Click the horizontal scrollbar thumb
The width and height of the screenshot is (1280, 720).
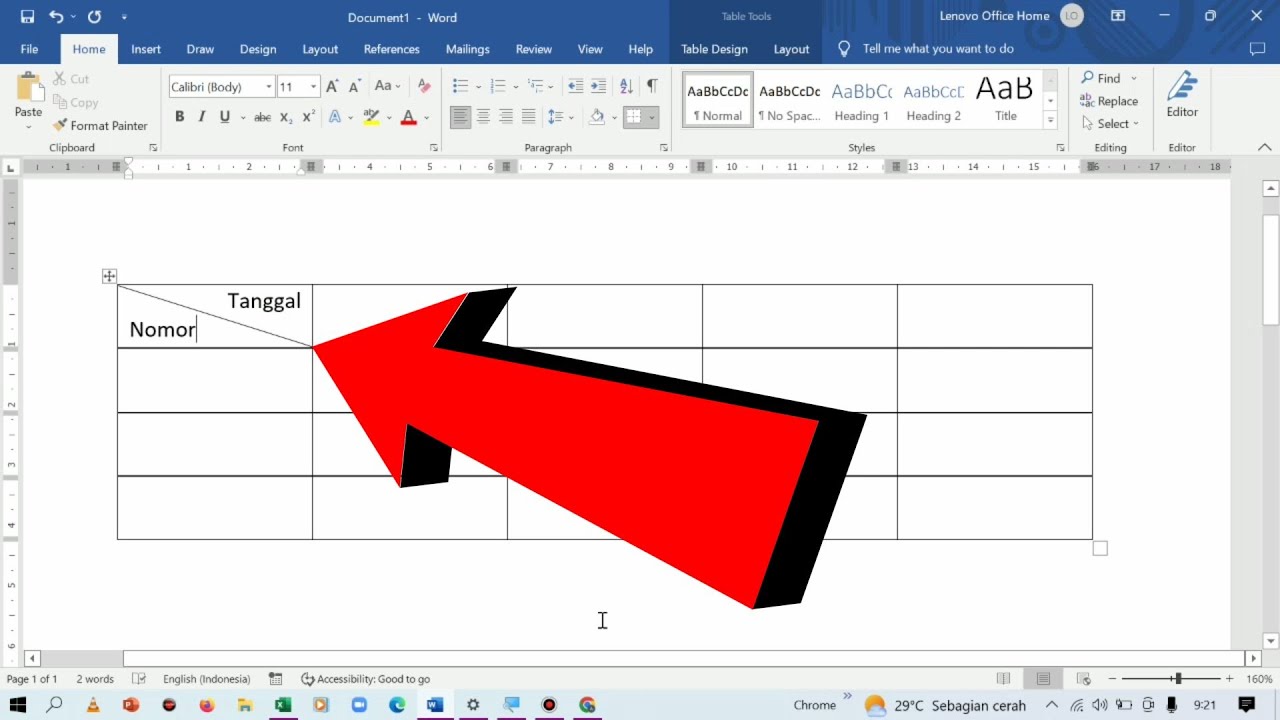tap(683, 659)
